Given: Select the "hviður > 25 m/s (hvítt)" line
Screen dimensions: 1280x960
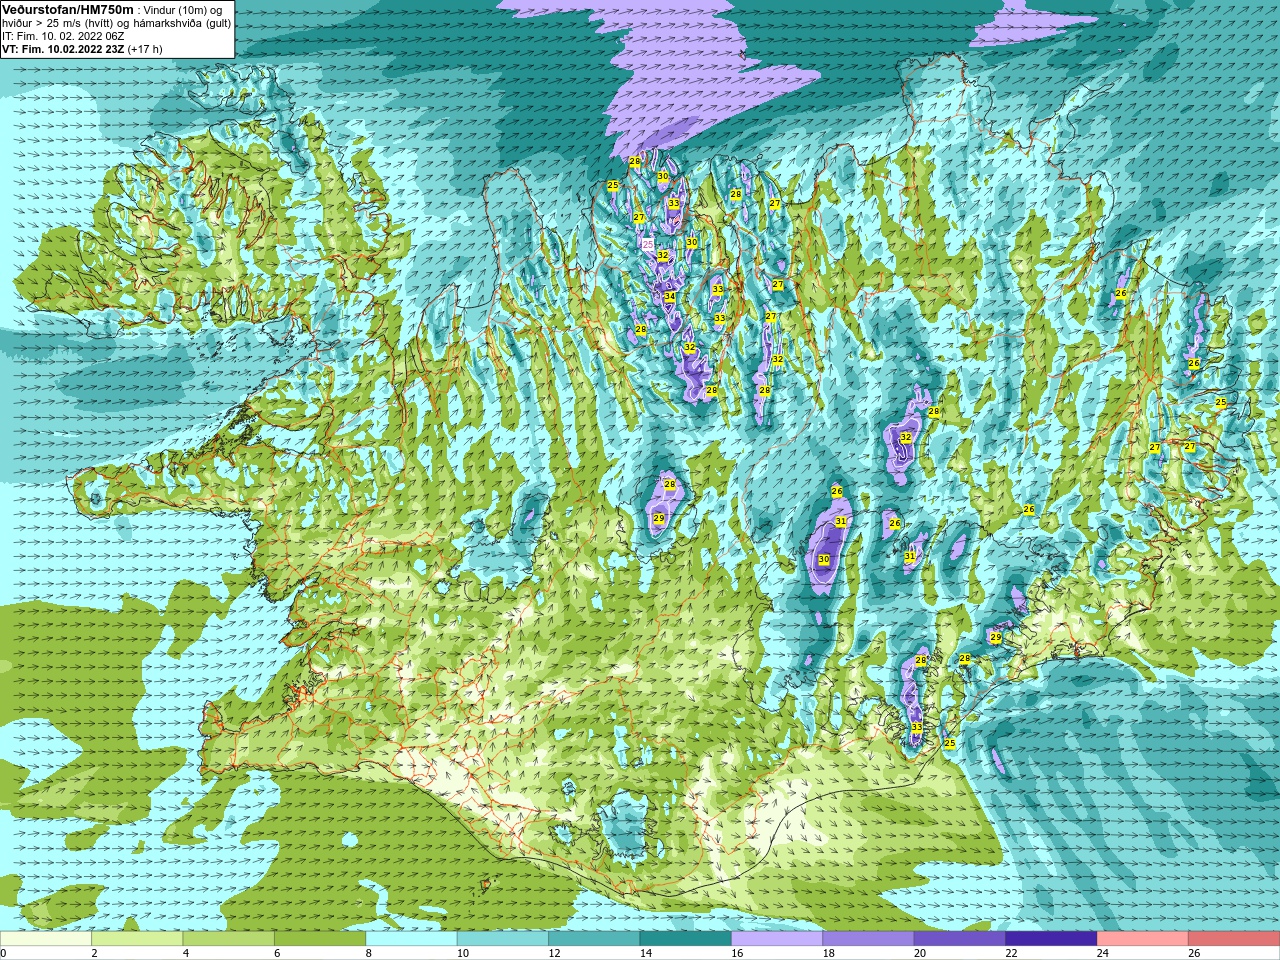Looking at the screenshot, I should [60, 23].
